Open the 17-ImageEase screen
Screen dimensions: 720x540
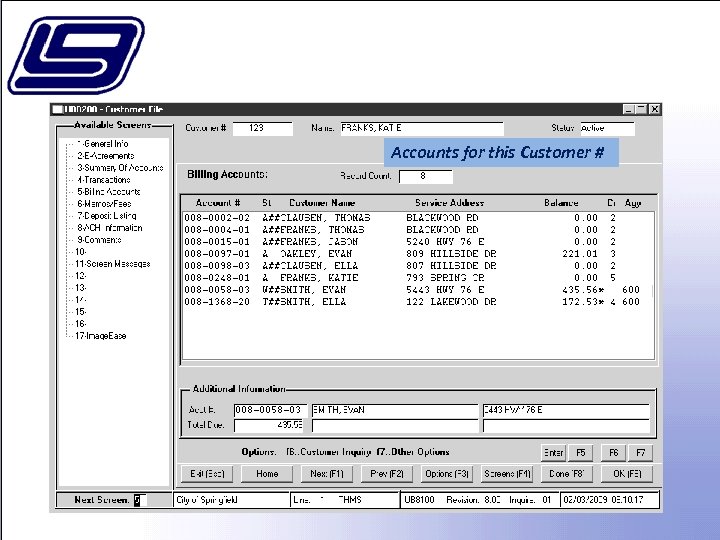pyautogui.click(x=101, y=336)
